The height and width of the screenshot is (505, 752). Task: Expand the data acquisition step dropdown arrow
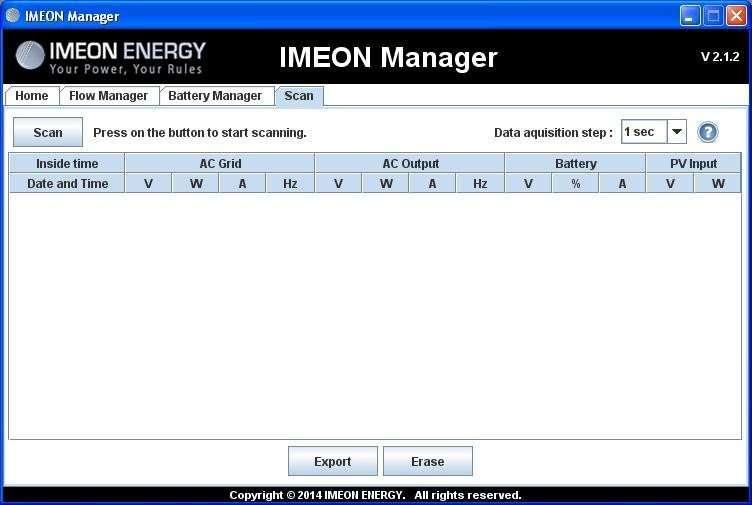tap(677, 132)
